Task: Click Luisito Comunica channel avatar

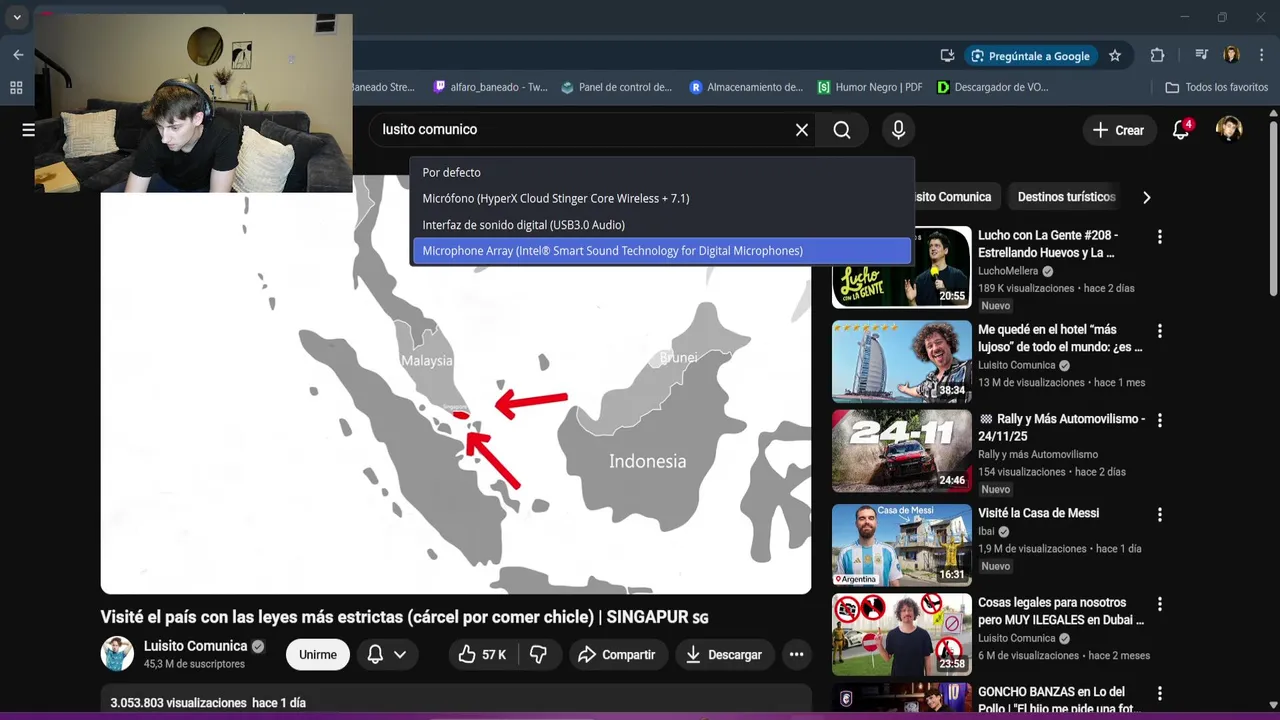Action: (x=117, y=654)
